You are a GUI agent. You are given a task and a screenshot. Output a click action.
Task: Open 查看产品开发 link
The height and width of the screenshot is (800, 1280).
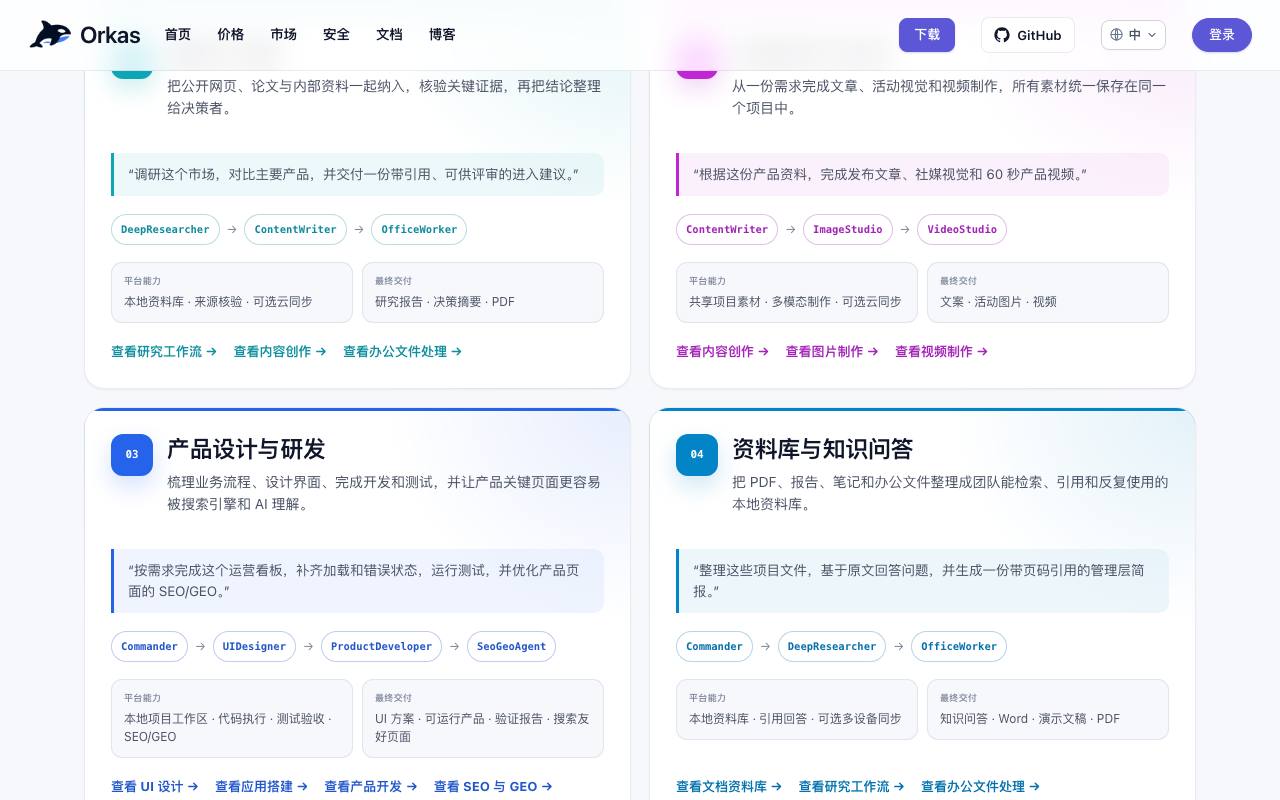point(371,787)
